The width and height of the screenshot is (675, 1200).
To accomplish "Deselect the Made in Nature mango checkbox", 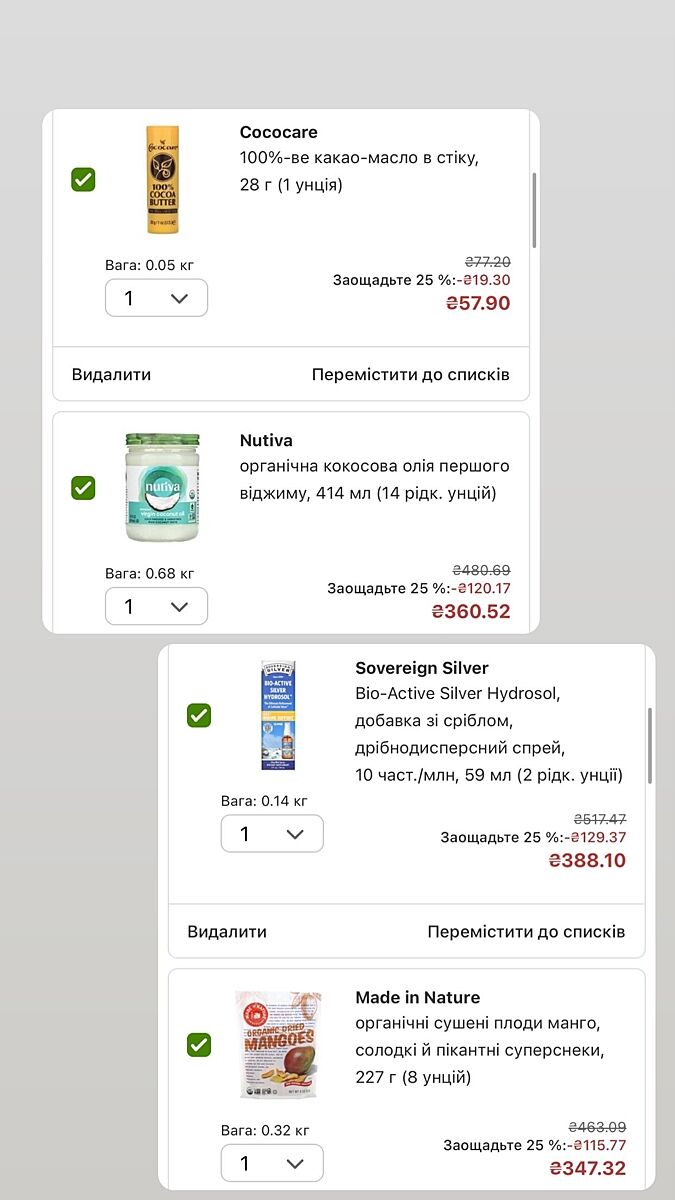I will [199, 1045].
